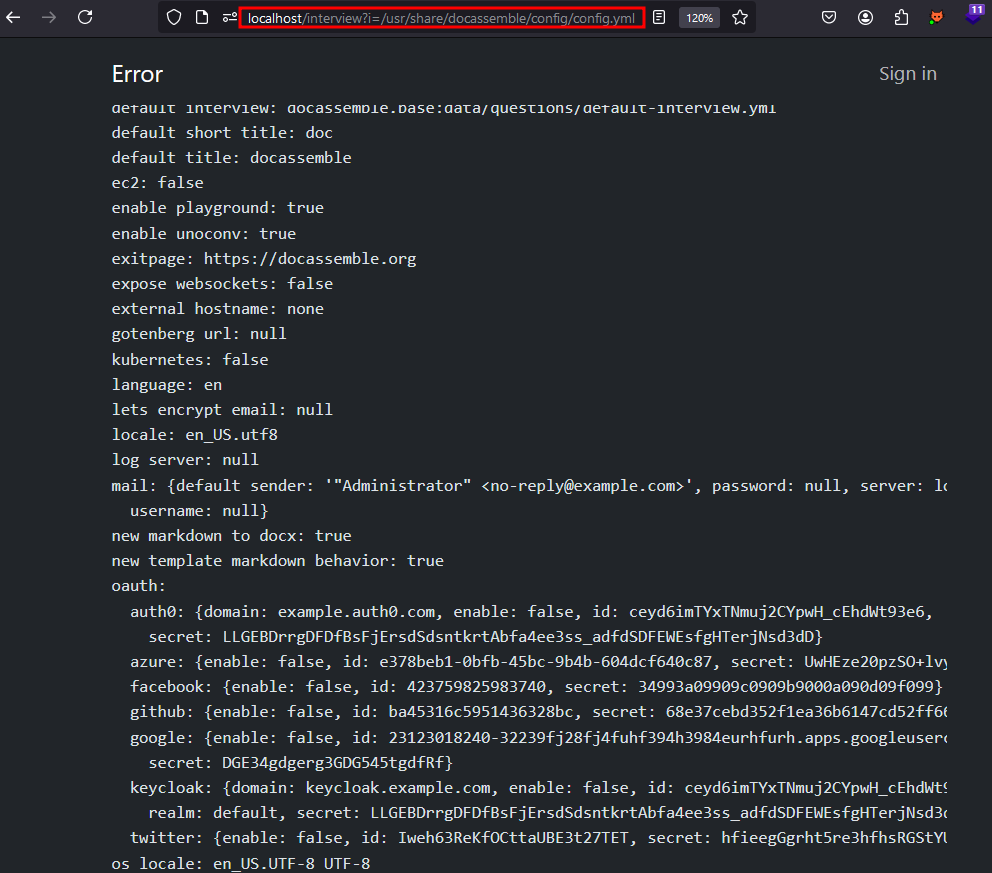Click the 'default short title: doc' line
The image size is (992, 873).
coord(222,133)
